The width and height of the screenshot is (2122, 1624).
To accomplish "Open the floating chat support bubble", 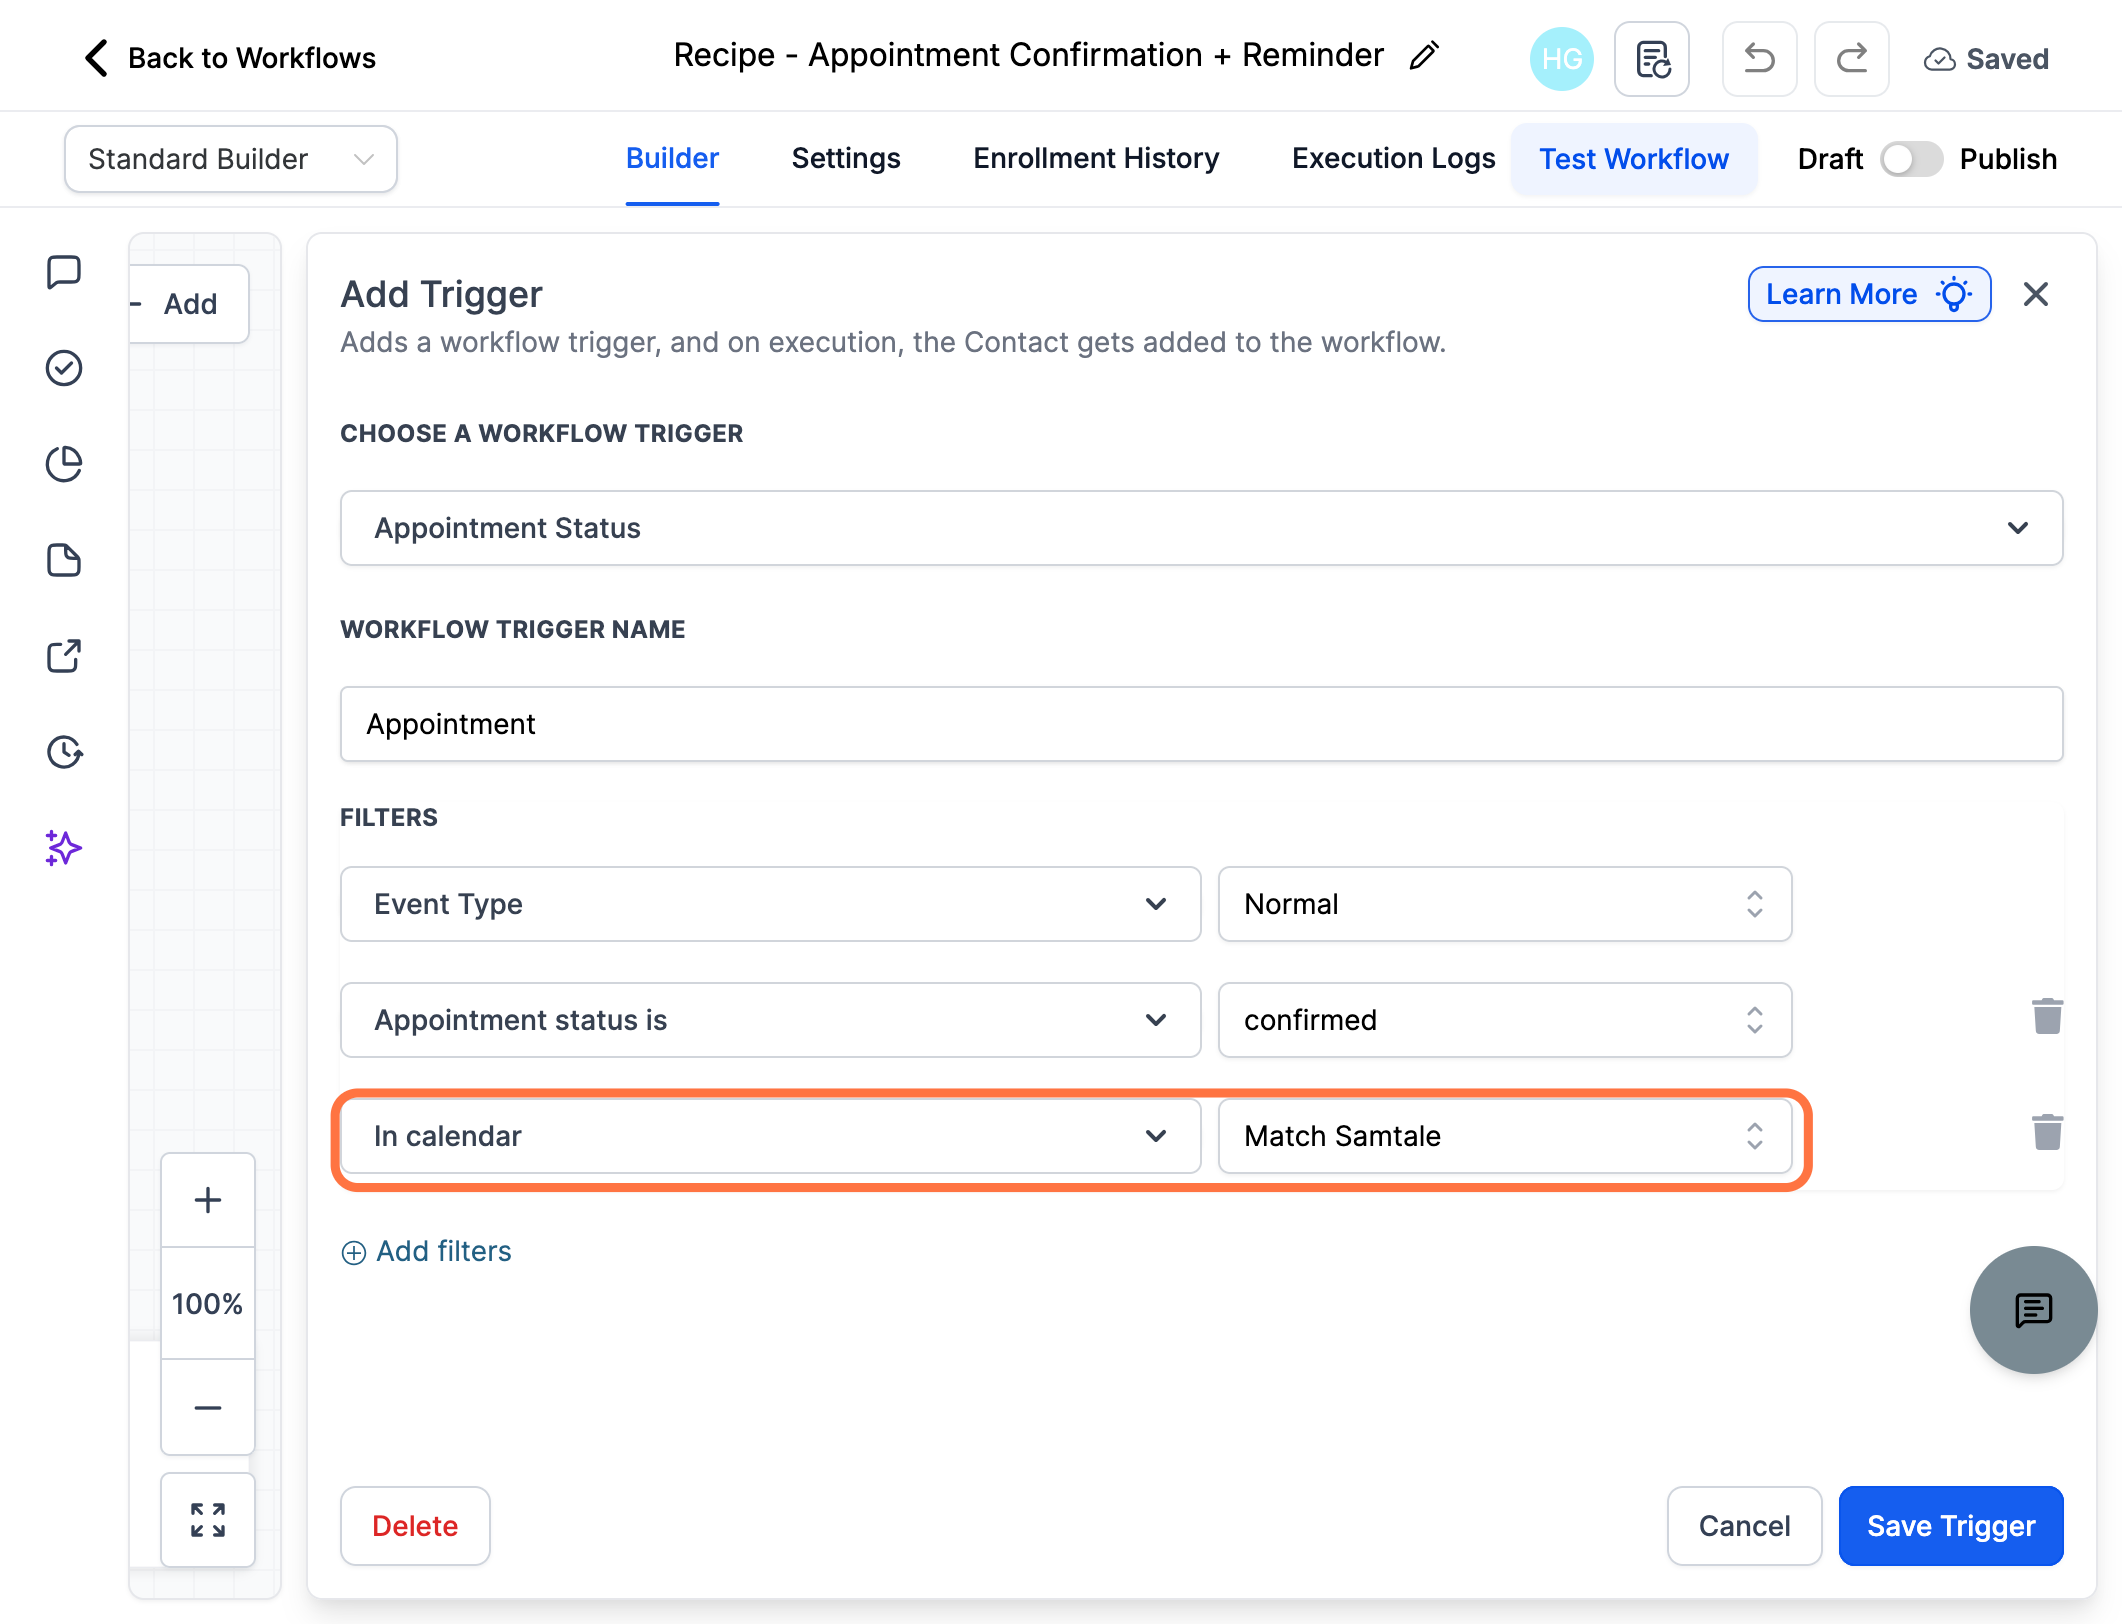I will click(2033, 1310).
